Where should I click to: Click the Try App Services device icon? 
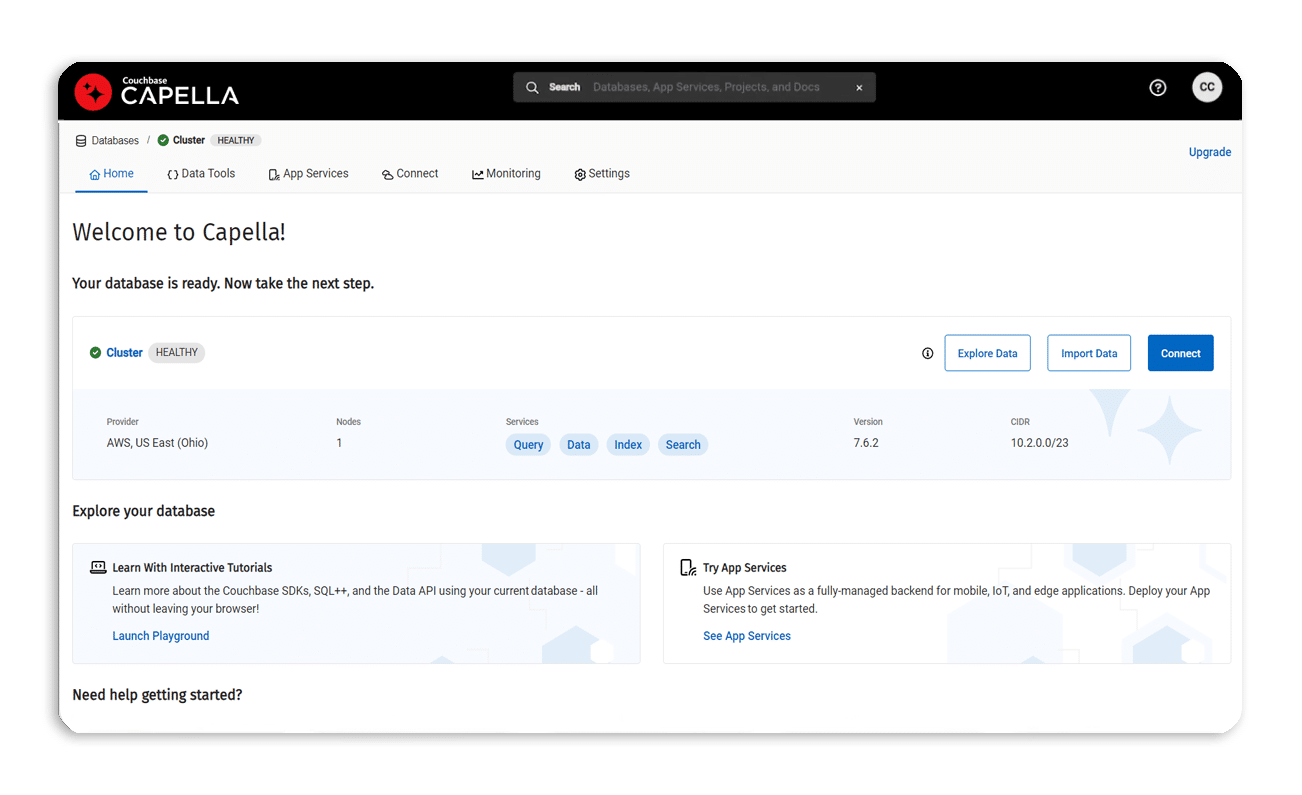point(688,567)
